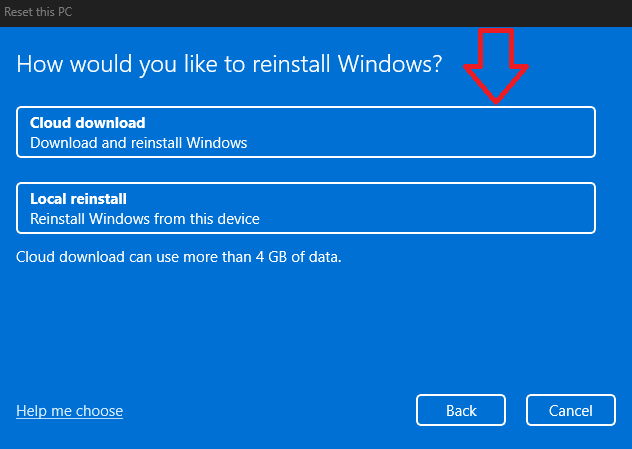Choose the Local reinstall option
This screenshot has height=449, width=632.
(305, 208)
